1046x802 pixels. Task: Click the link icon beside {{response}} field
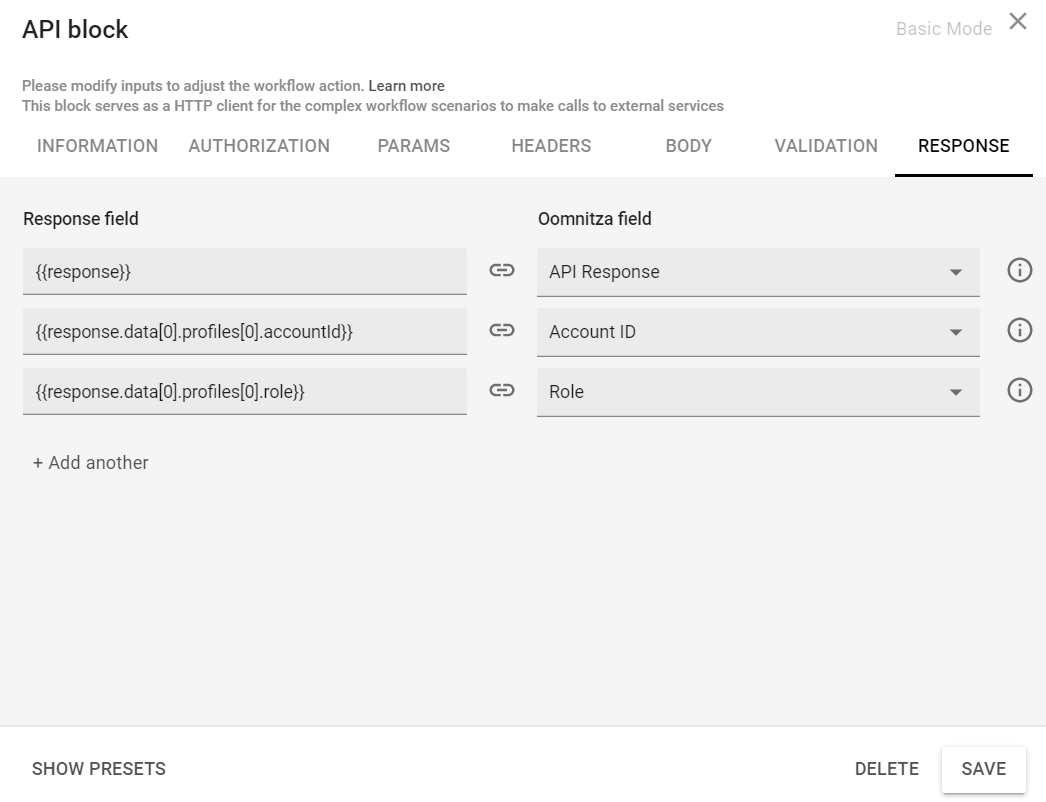point(501,270)
